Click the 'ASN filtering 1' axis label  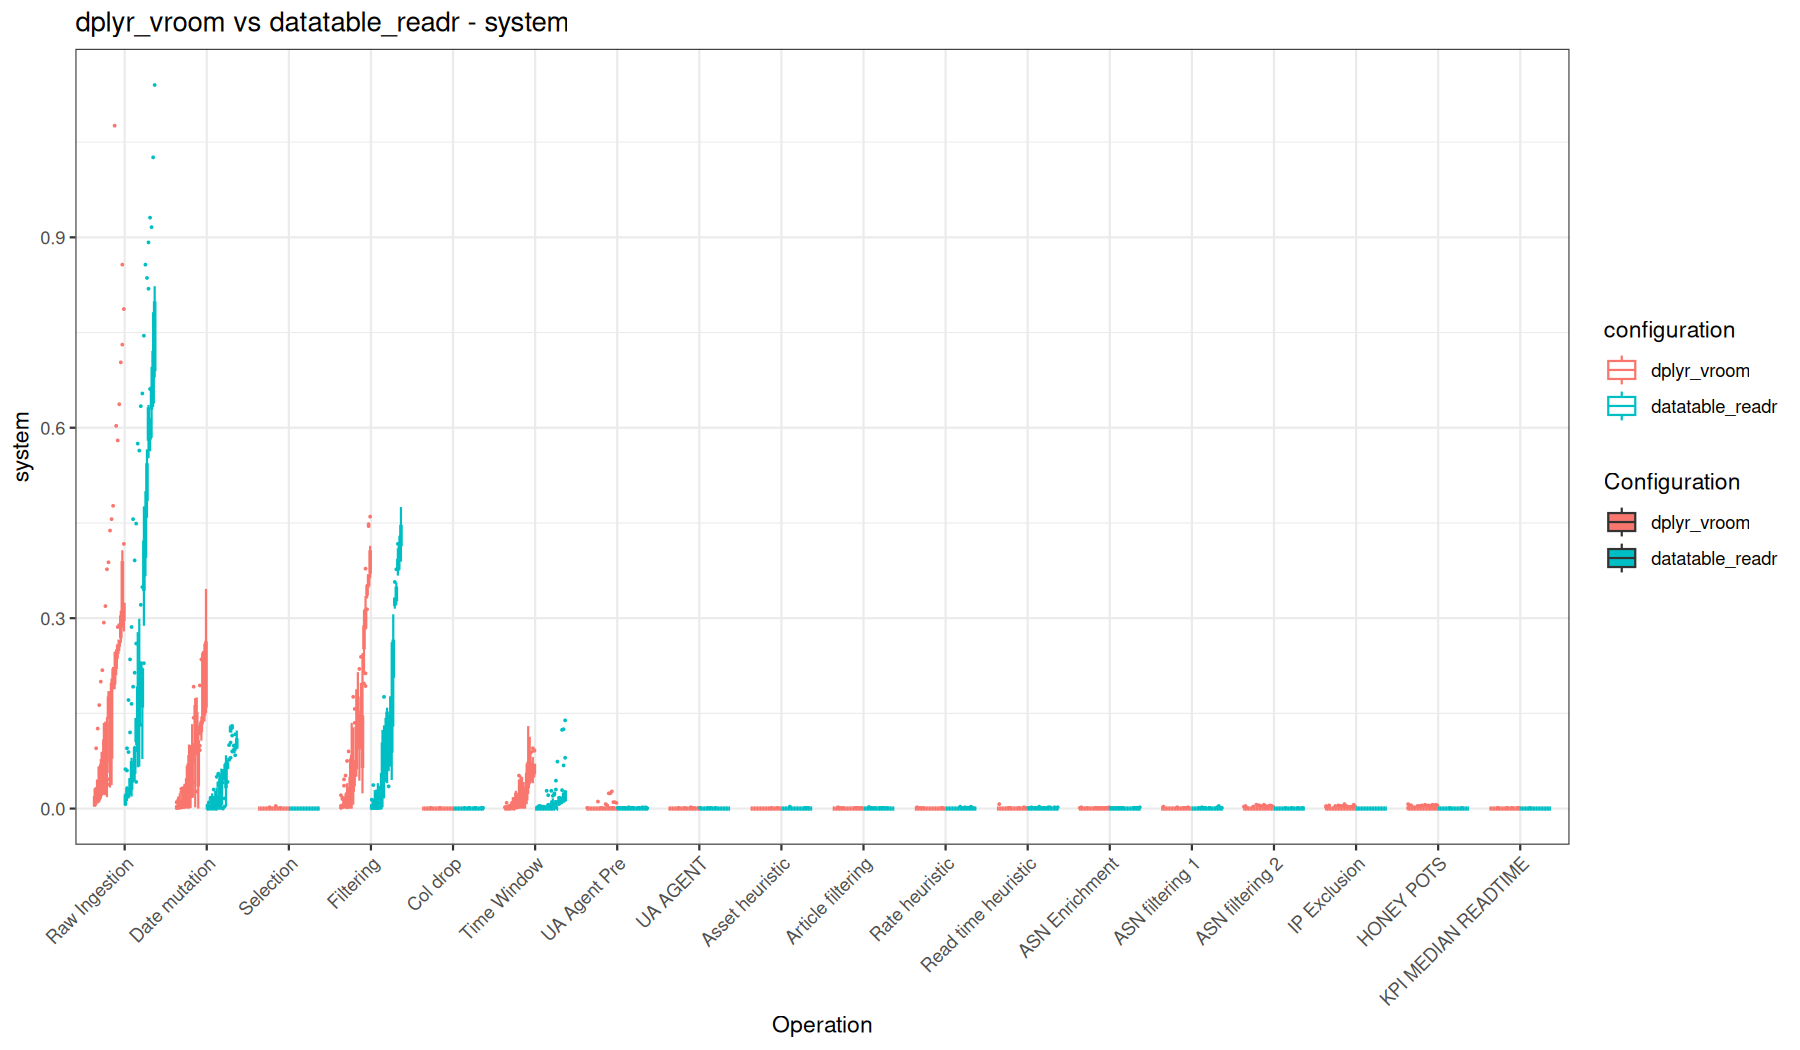coord(1157,902)
